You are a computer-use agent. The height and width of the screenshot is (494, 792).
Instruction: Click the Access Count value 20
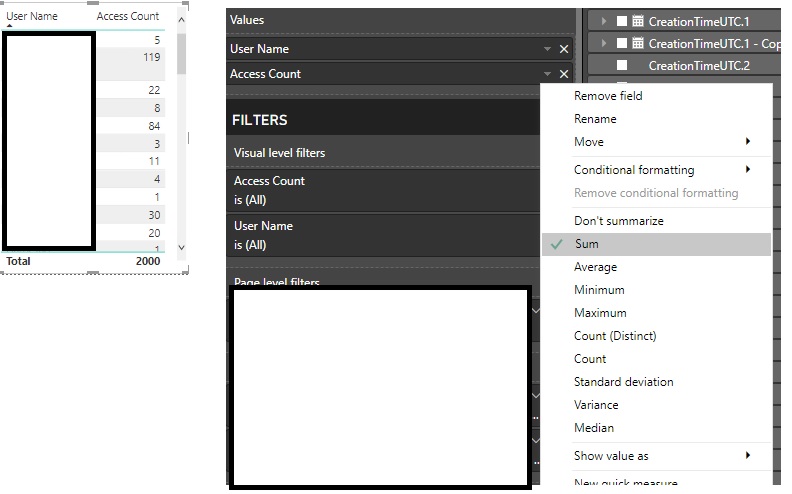pos(154,233)
